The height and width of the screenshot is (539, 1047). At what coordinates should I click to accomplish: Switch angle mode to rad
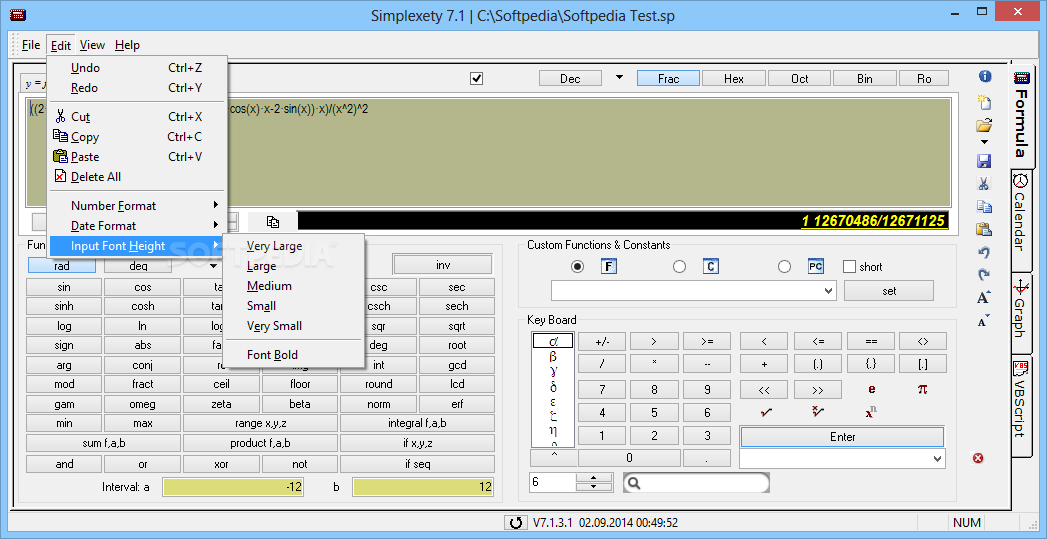click(62, 265)
